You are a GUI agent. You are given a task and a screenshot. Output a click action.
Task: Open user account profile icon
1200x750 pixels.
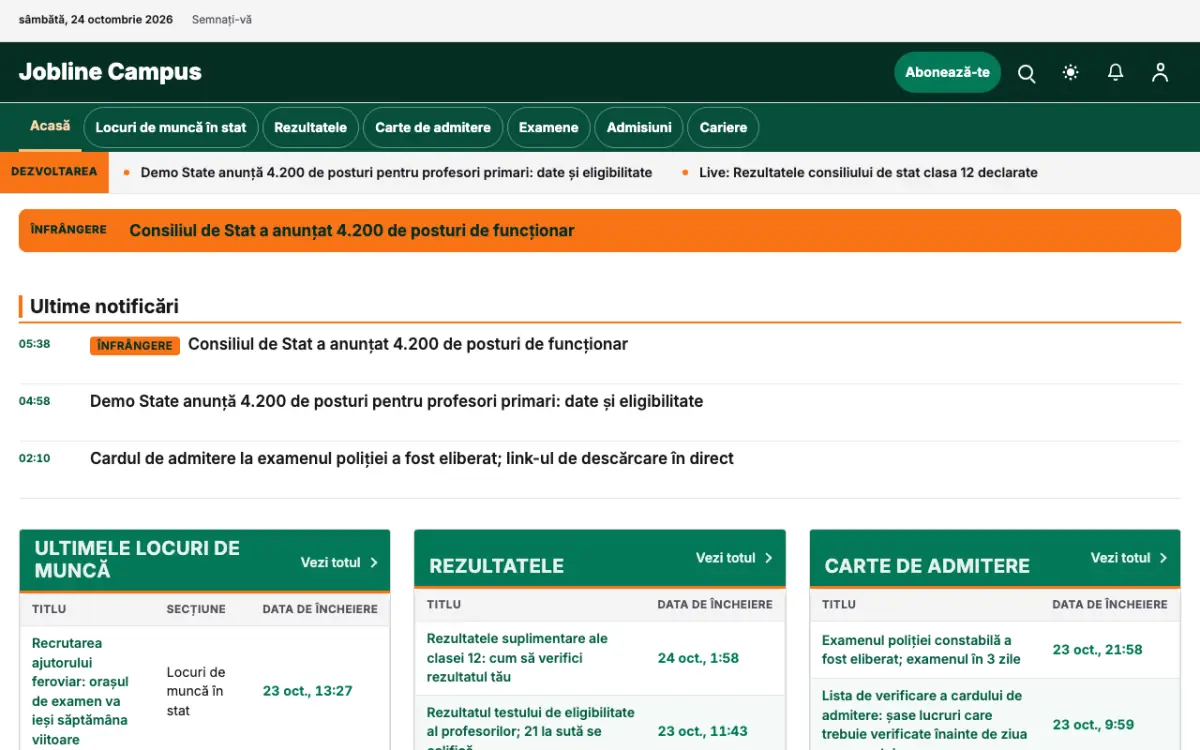tap(1160, 73)
